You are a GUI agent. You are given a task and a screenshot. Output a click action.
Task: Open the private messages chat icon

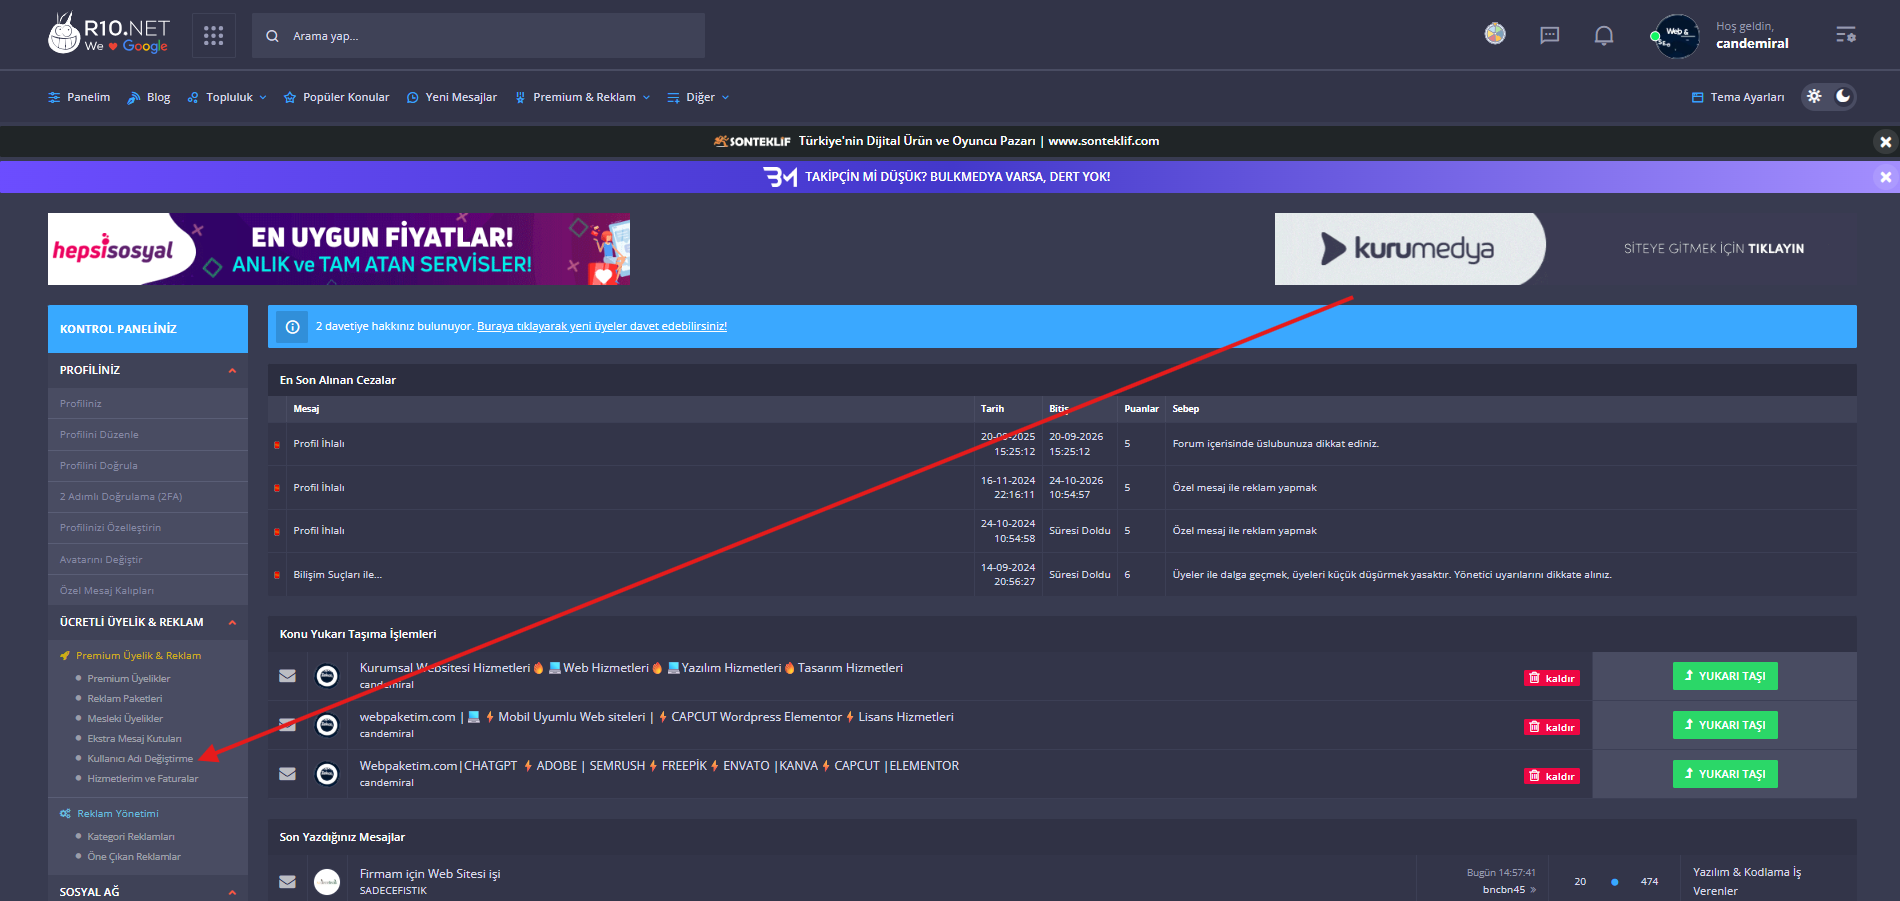tap(1549, 36)
